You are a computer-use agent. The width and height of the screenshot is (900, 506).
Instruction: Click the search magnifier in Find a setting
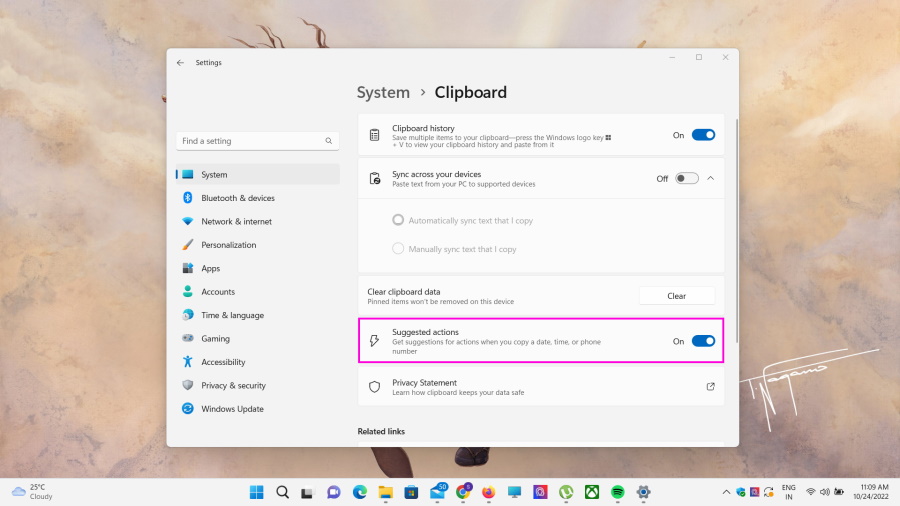coord(329,141)
